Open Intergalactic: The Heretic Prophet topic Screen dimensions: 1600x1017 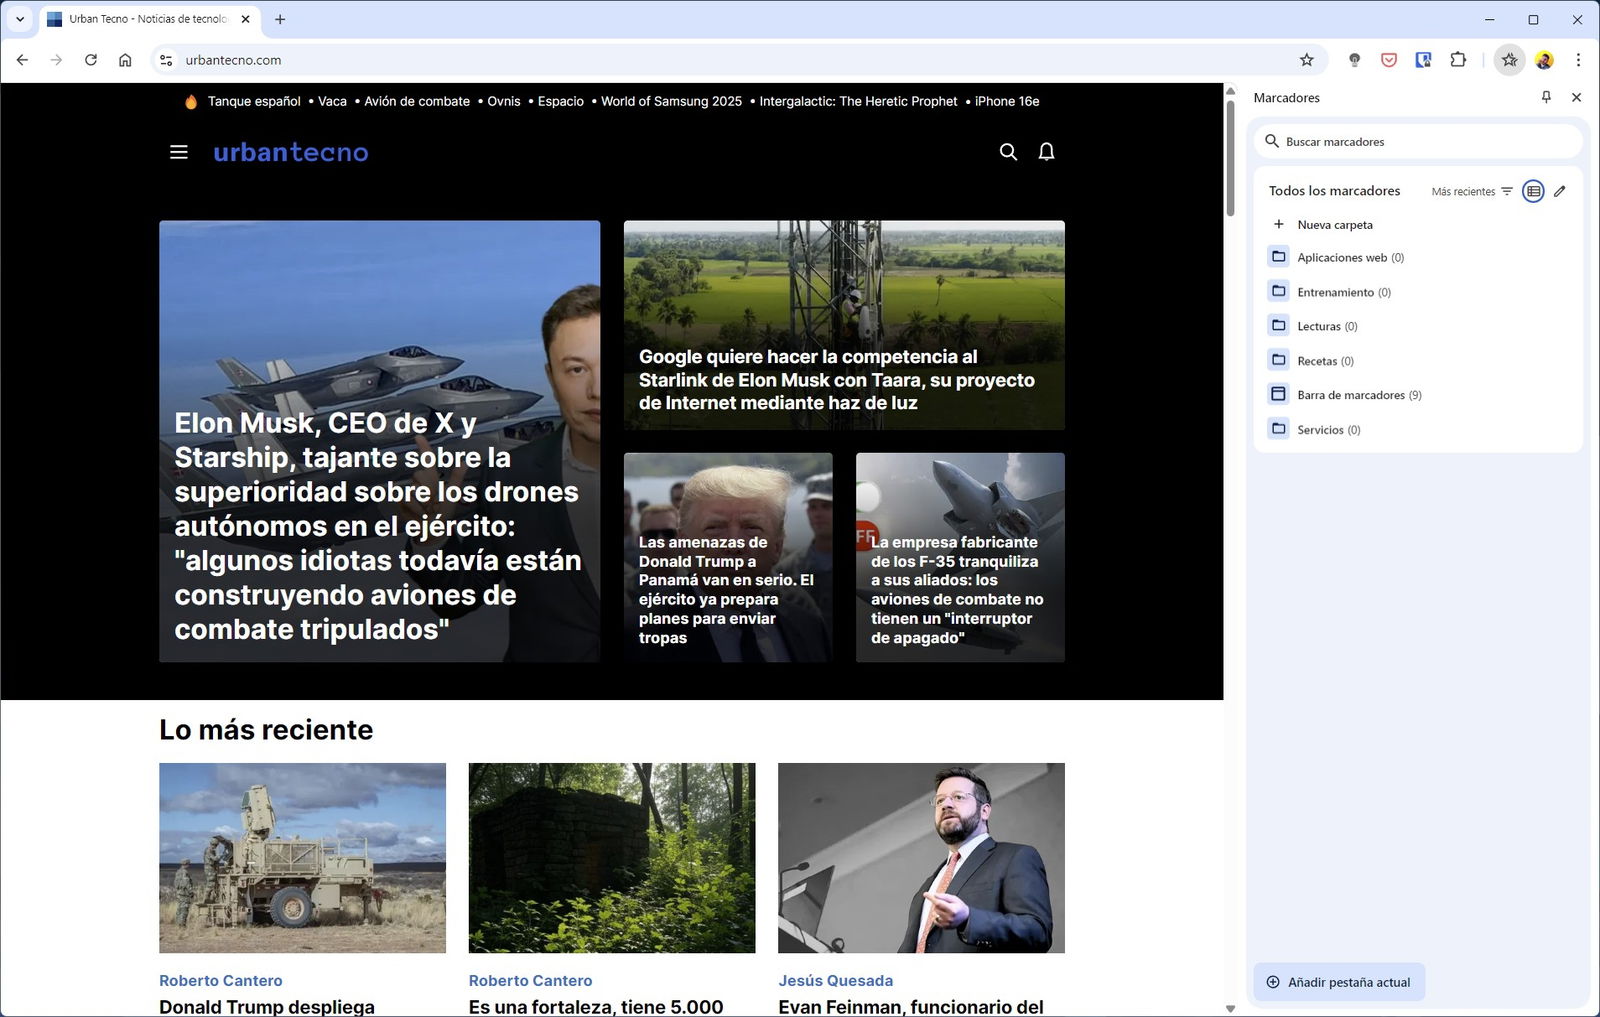pos(858,101)
